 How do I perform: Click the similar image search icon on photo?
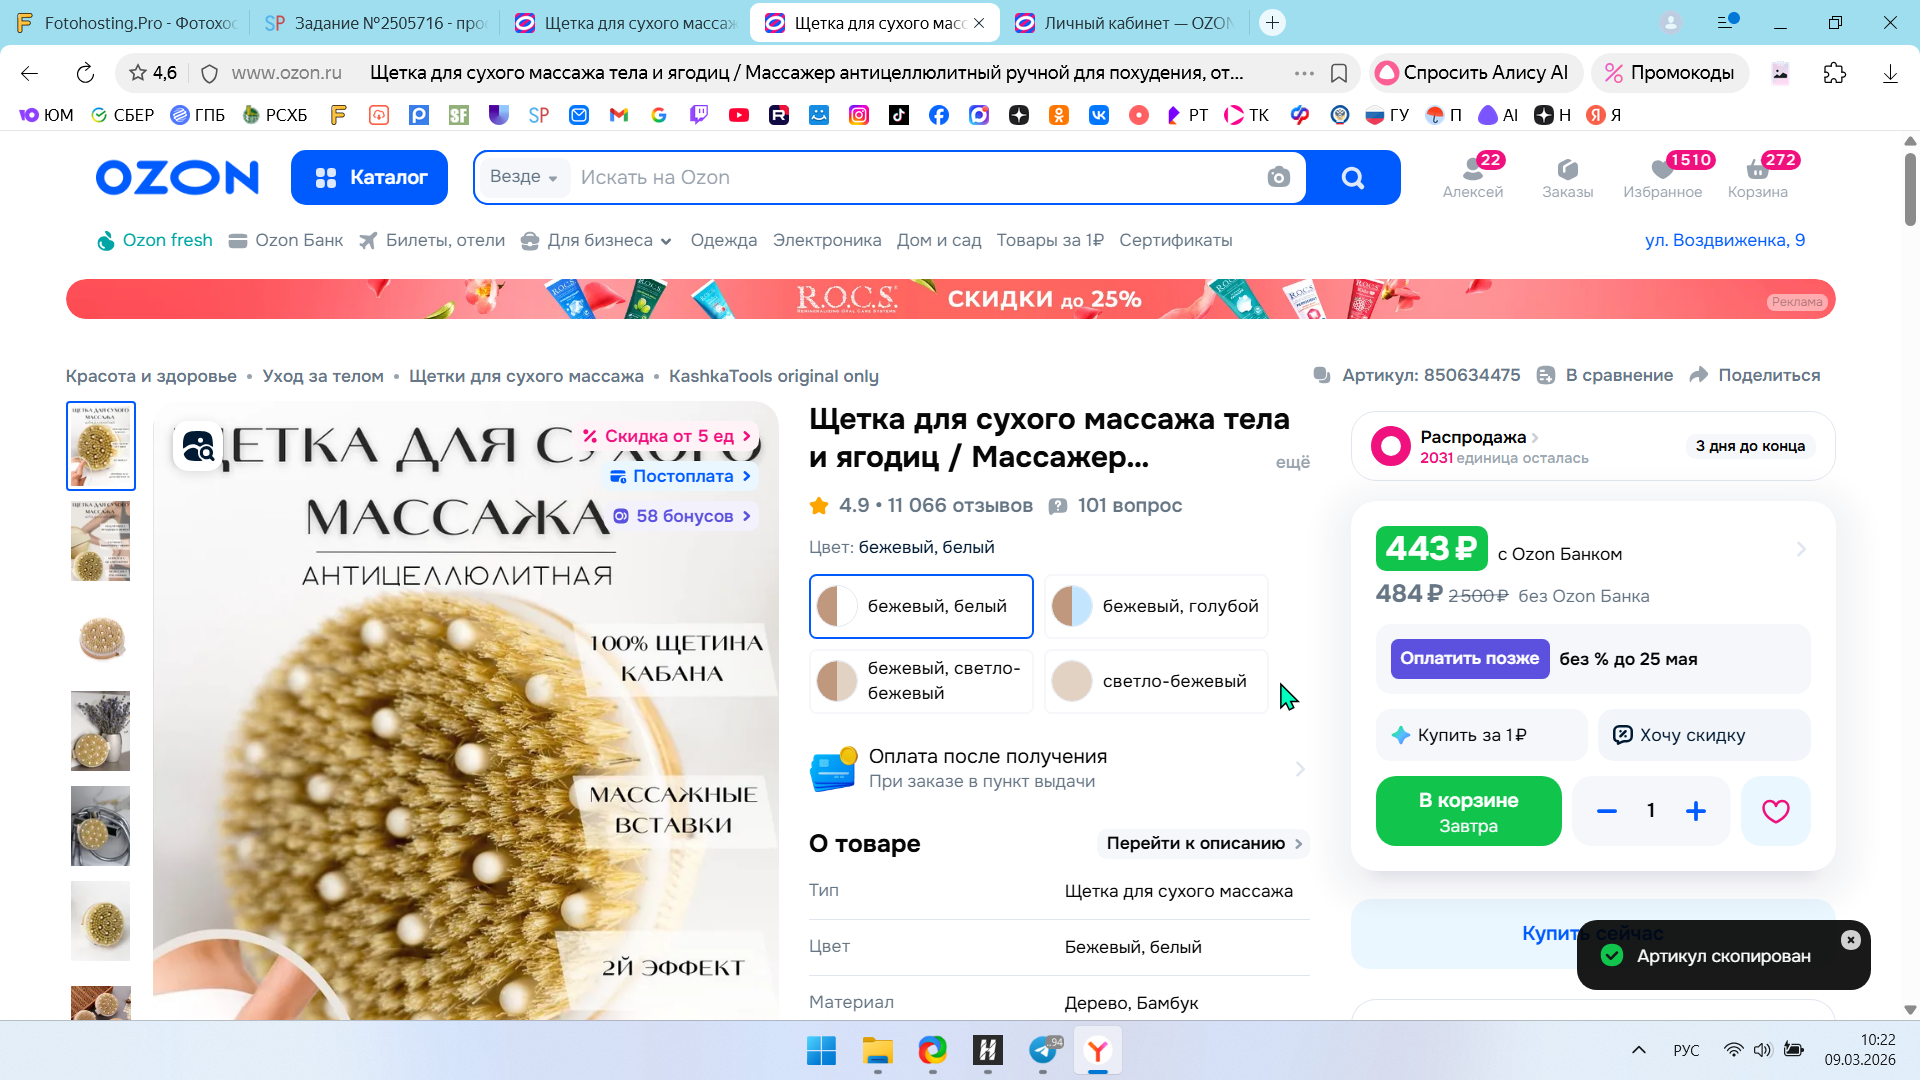tap(198, 447)
